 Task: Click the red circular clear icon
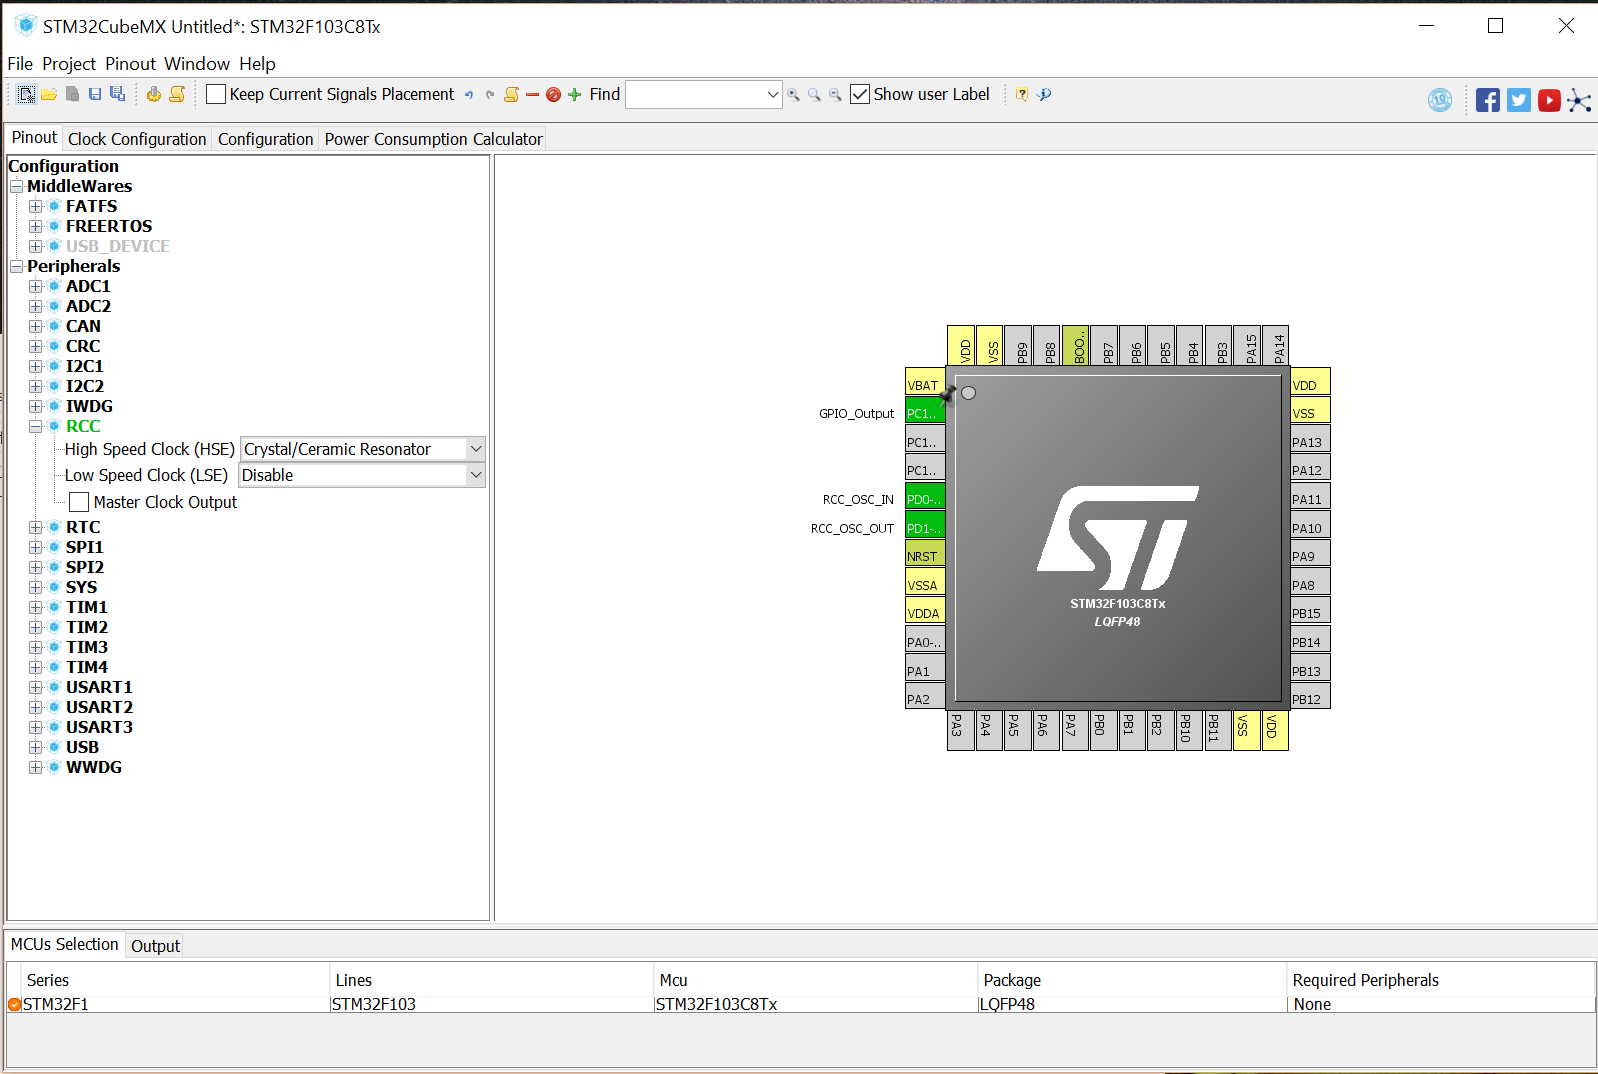[x=553, y=95]
